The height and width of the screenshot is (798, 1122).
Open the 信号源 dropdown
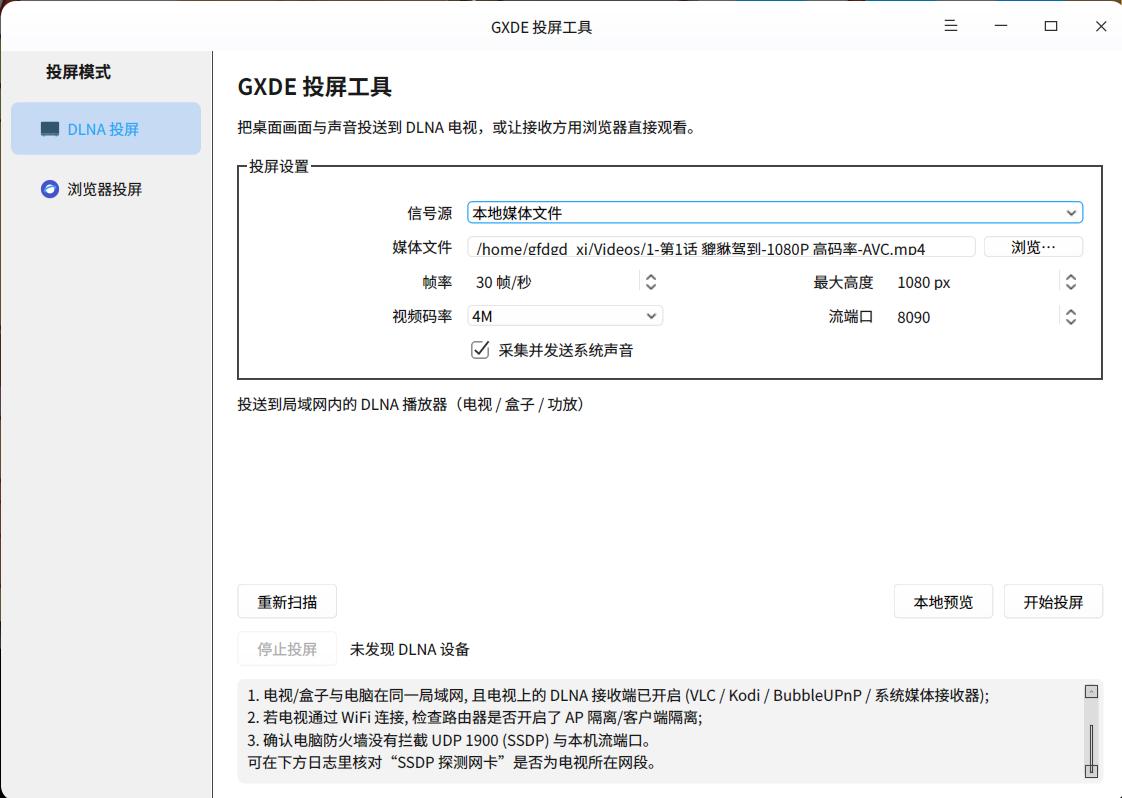775,213
